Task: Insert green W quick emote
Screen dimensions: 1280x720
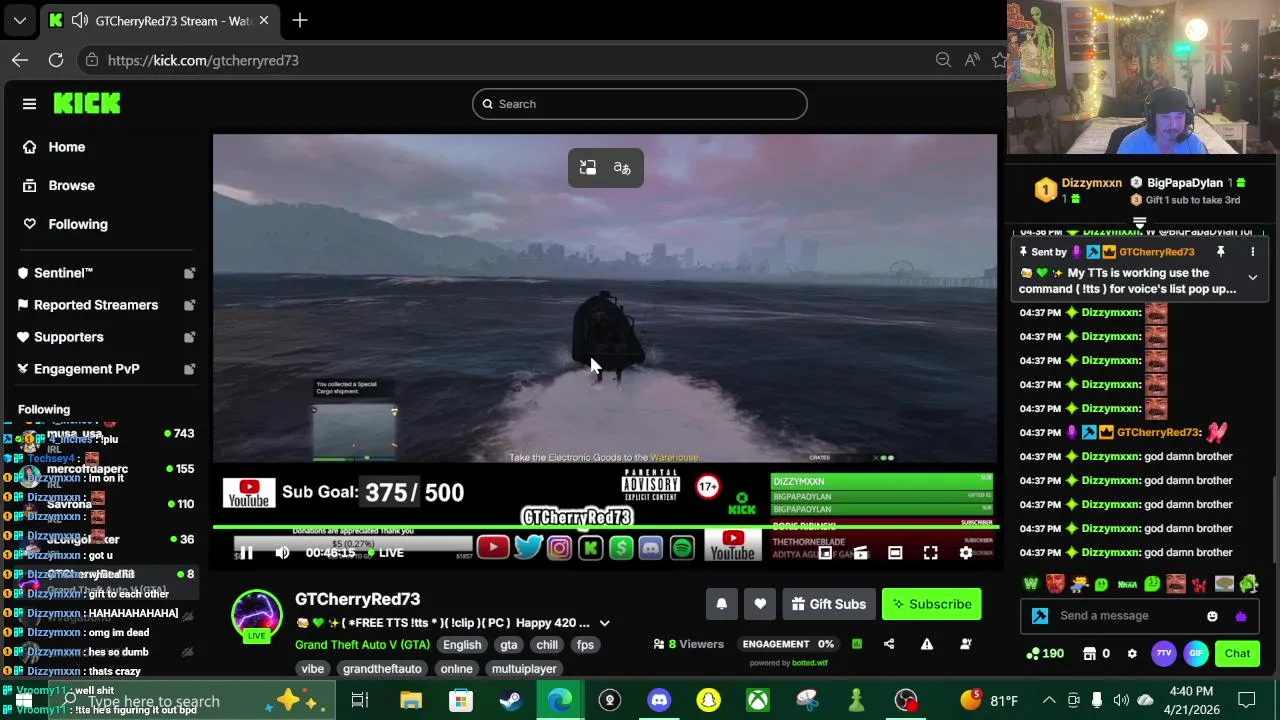Action: [x=1031, y=584]
